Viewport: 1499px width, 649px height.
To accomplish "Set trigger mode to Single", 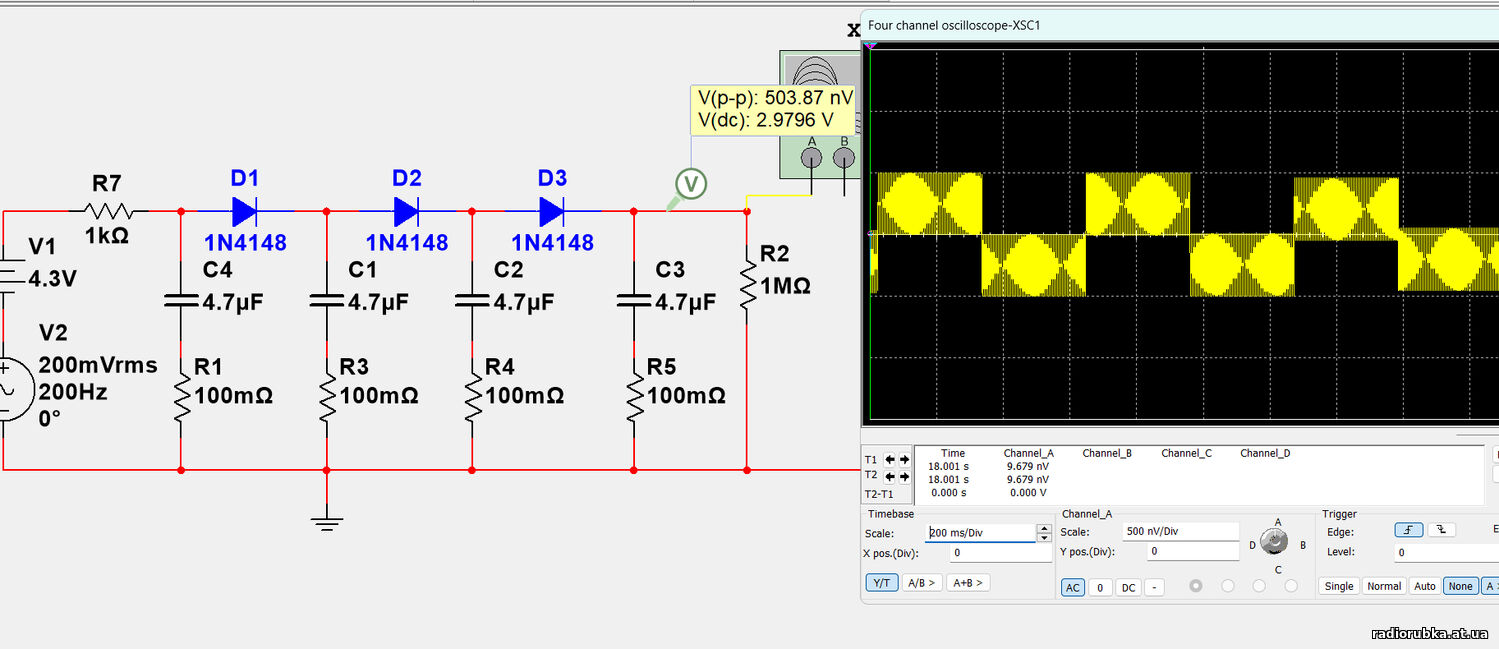I will (x=1339, y=586).
